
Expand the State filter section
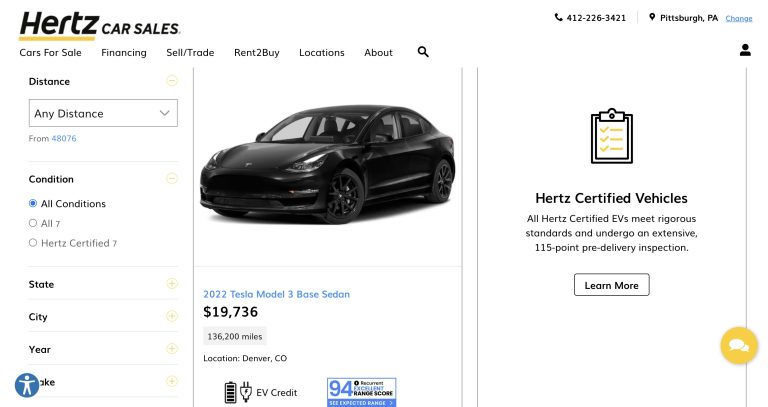point(103,284)
